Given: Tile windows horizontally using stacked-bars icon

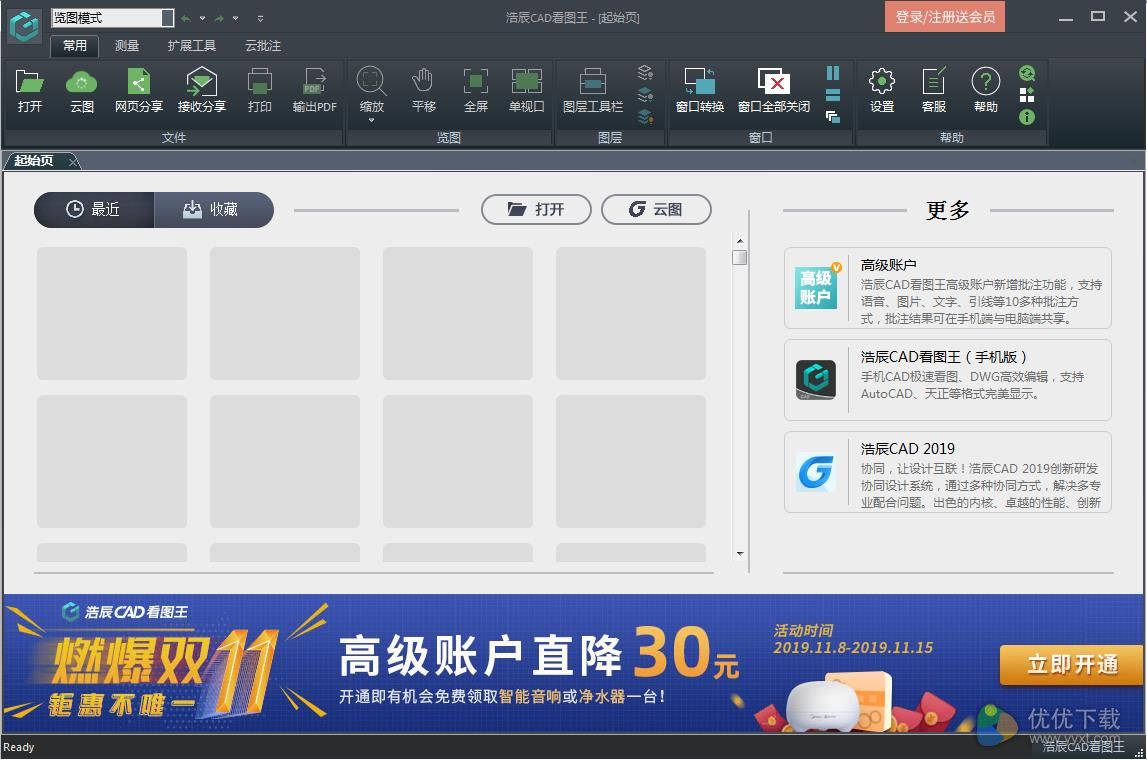Looking at the screenshot, I should 832,95.
